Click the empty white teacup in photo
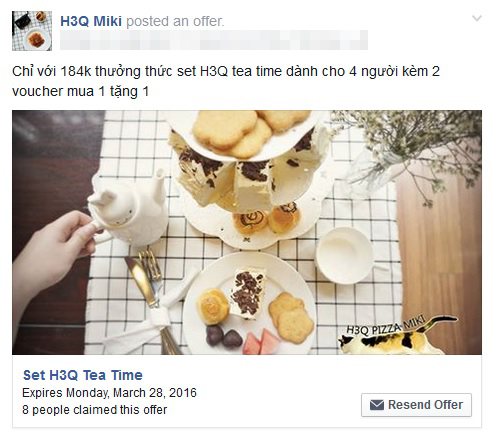 point(345,255)
